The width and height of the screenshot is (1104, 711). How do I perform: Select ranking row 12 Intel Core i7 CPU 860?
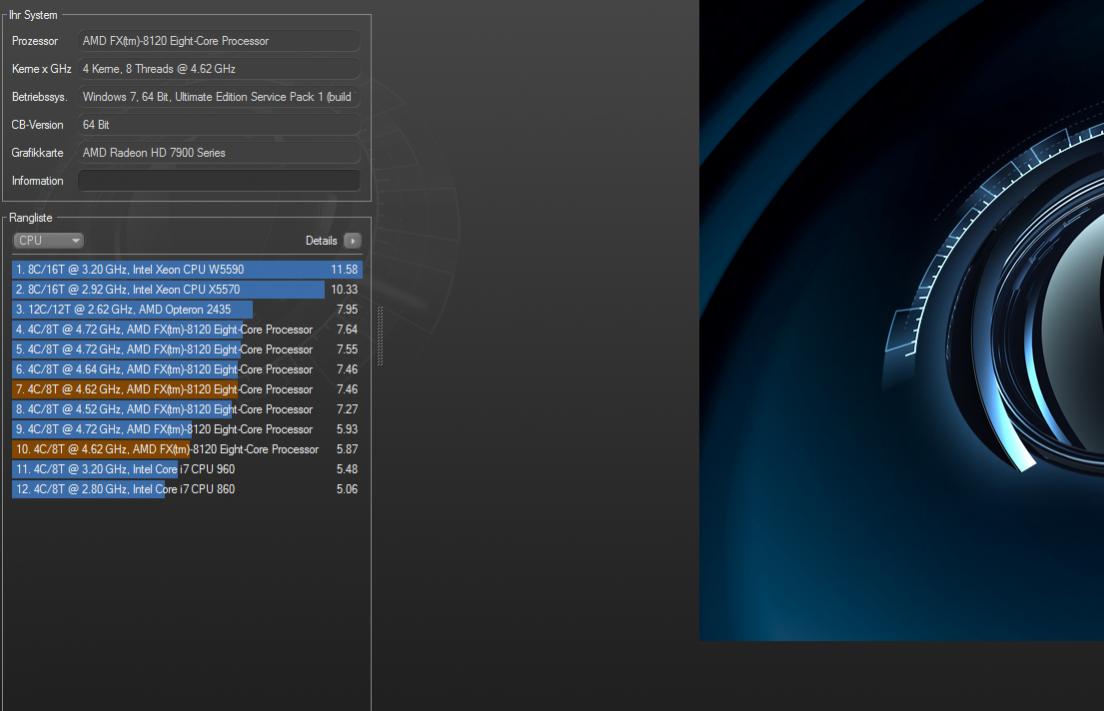pos(187,489)
